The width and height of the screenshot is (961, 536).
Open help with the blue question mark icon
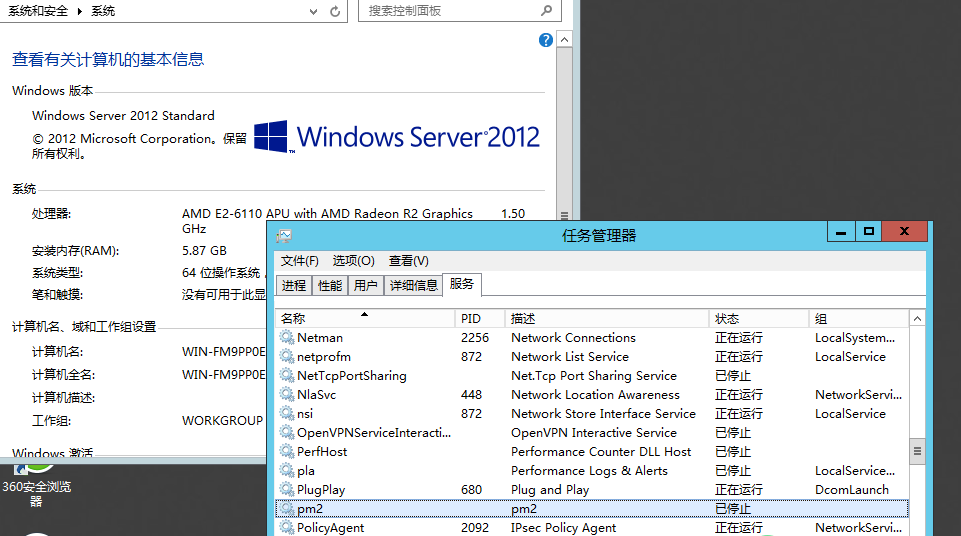[545, 40]
